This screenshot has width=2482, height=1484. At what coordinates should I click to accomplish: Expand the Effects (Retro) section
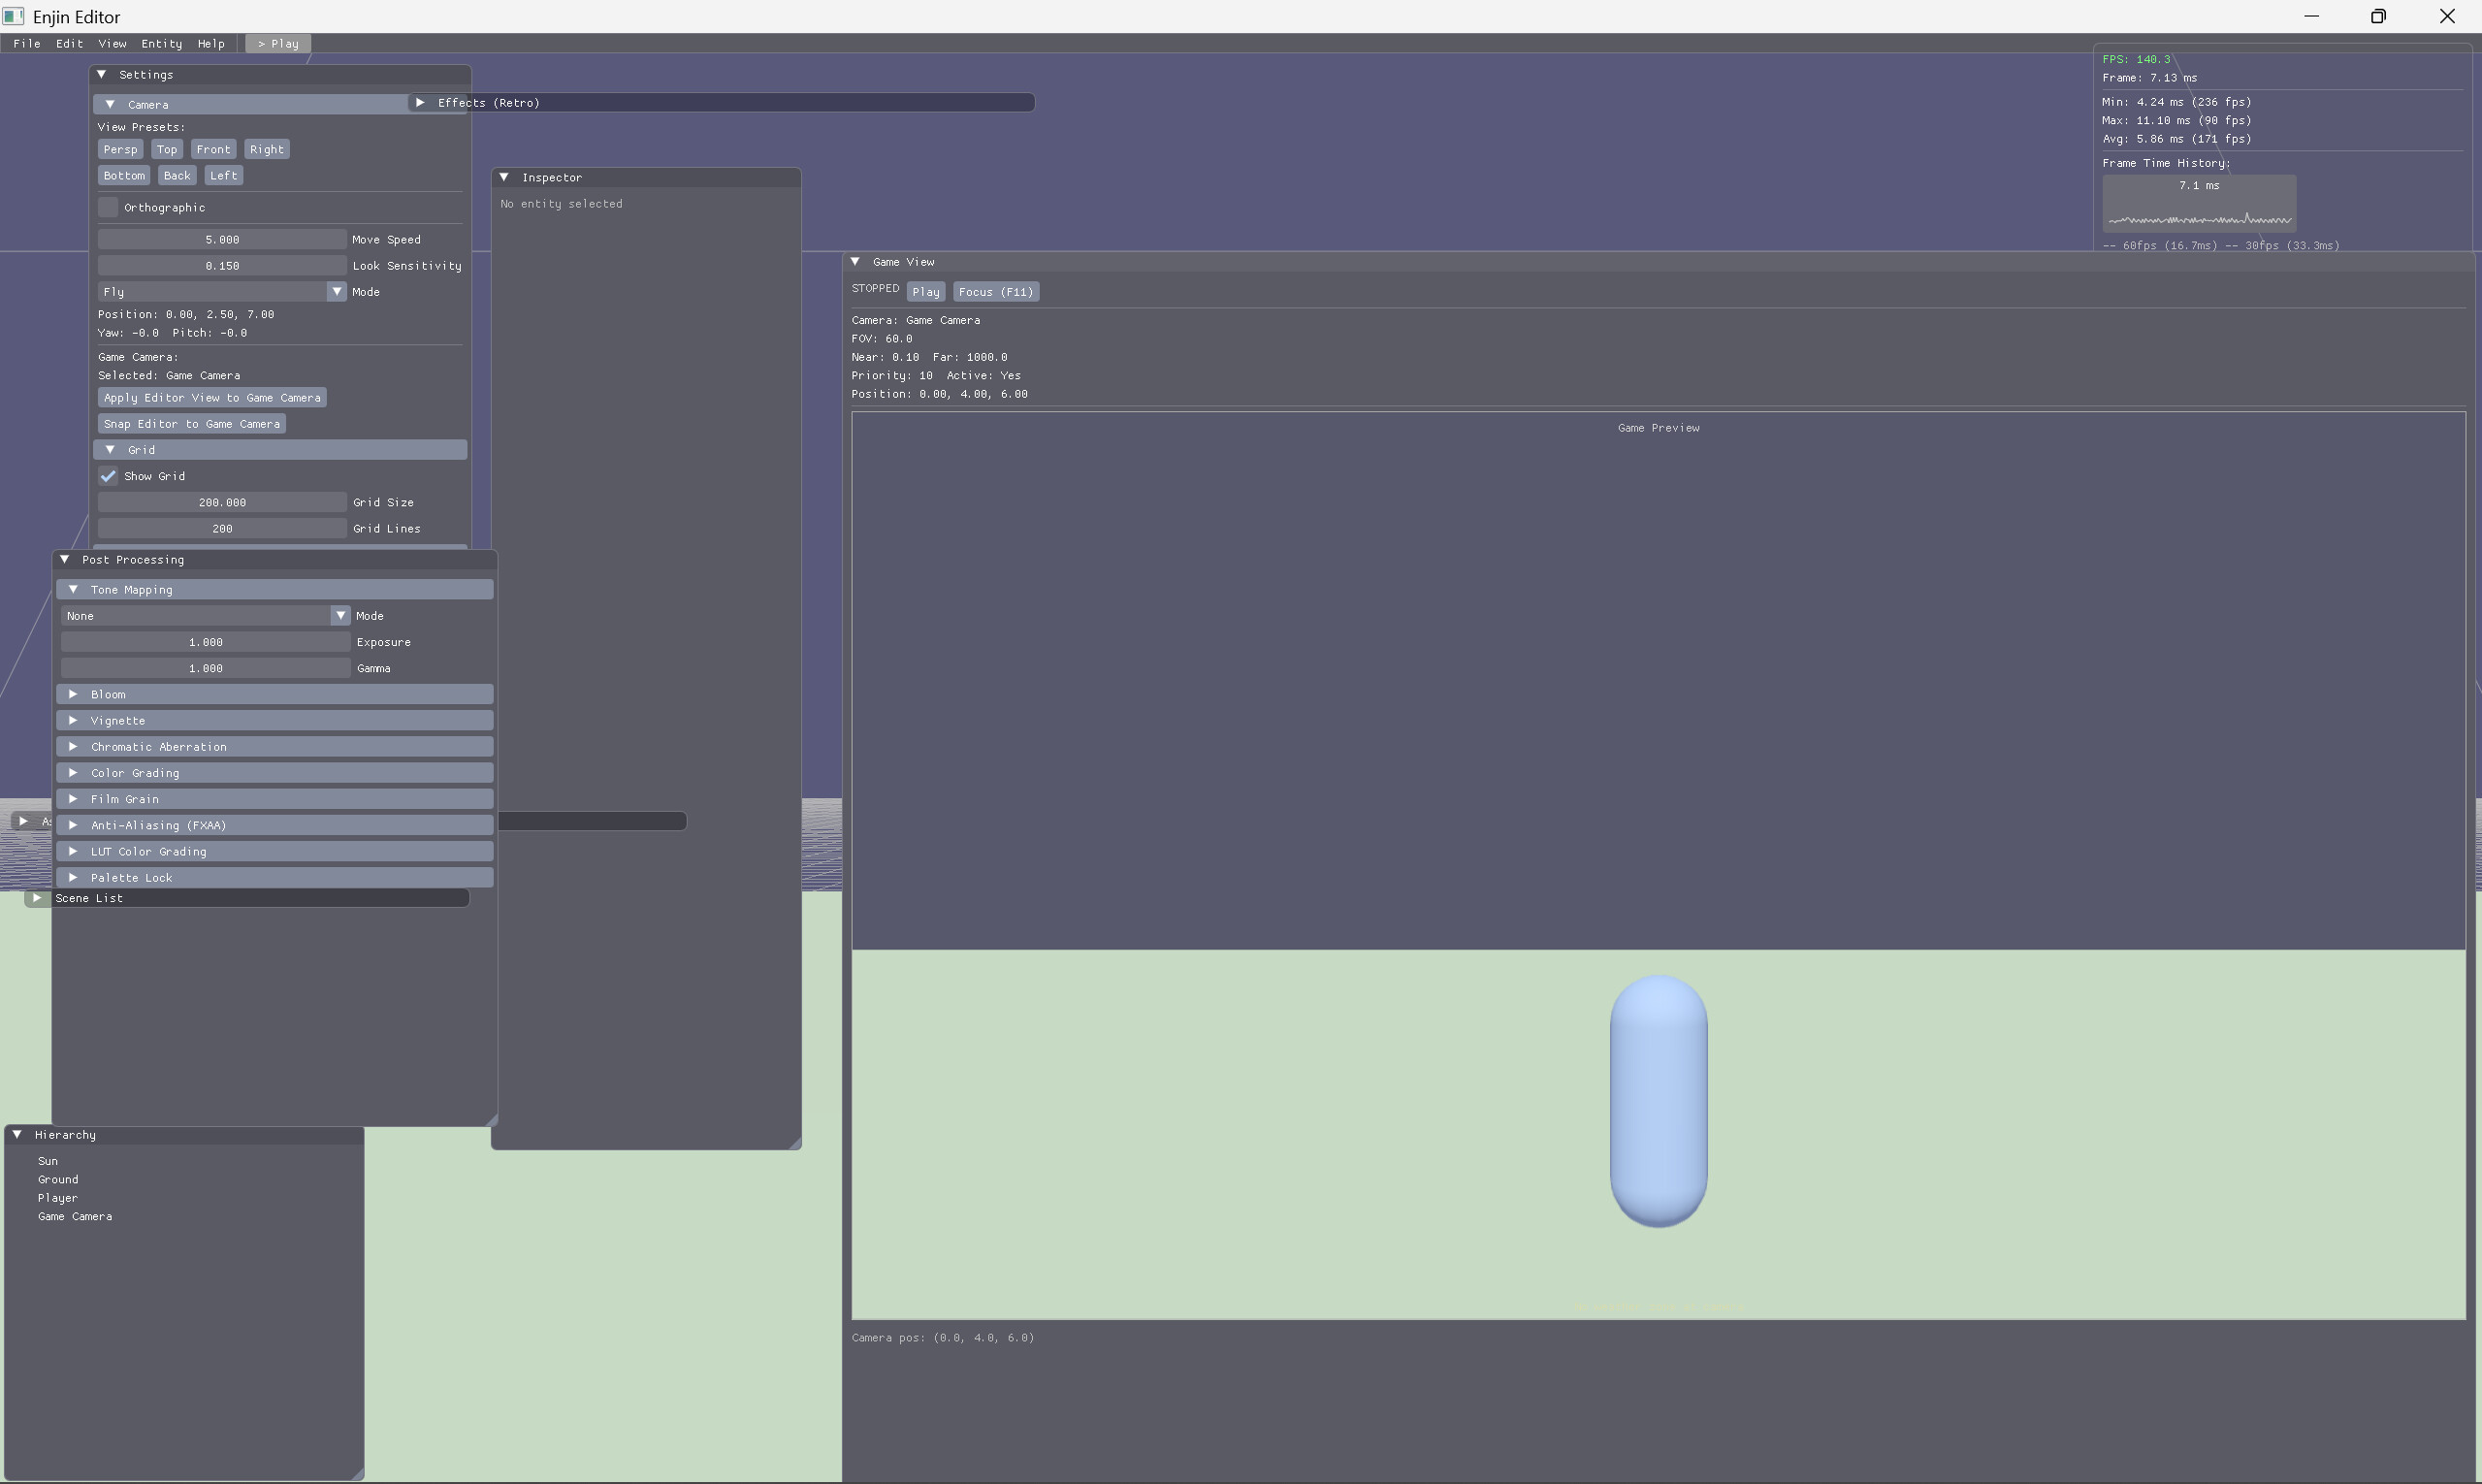coord(421,102)
